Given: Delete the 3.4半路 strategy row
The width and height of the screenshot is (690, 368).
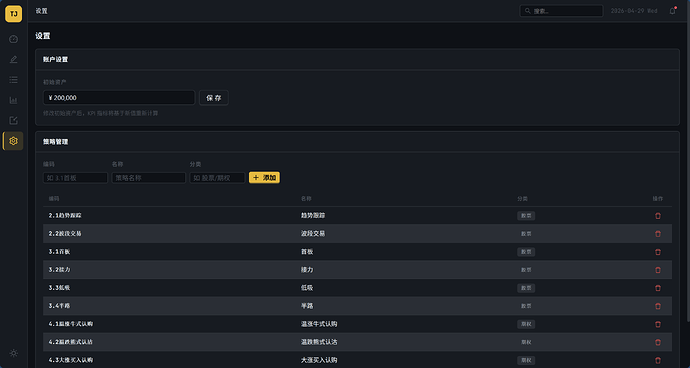Looking at the screenshot, I should (x=658, y=306).
